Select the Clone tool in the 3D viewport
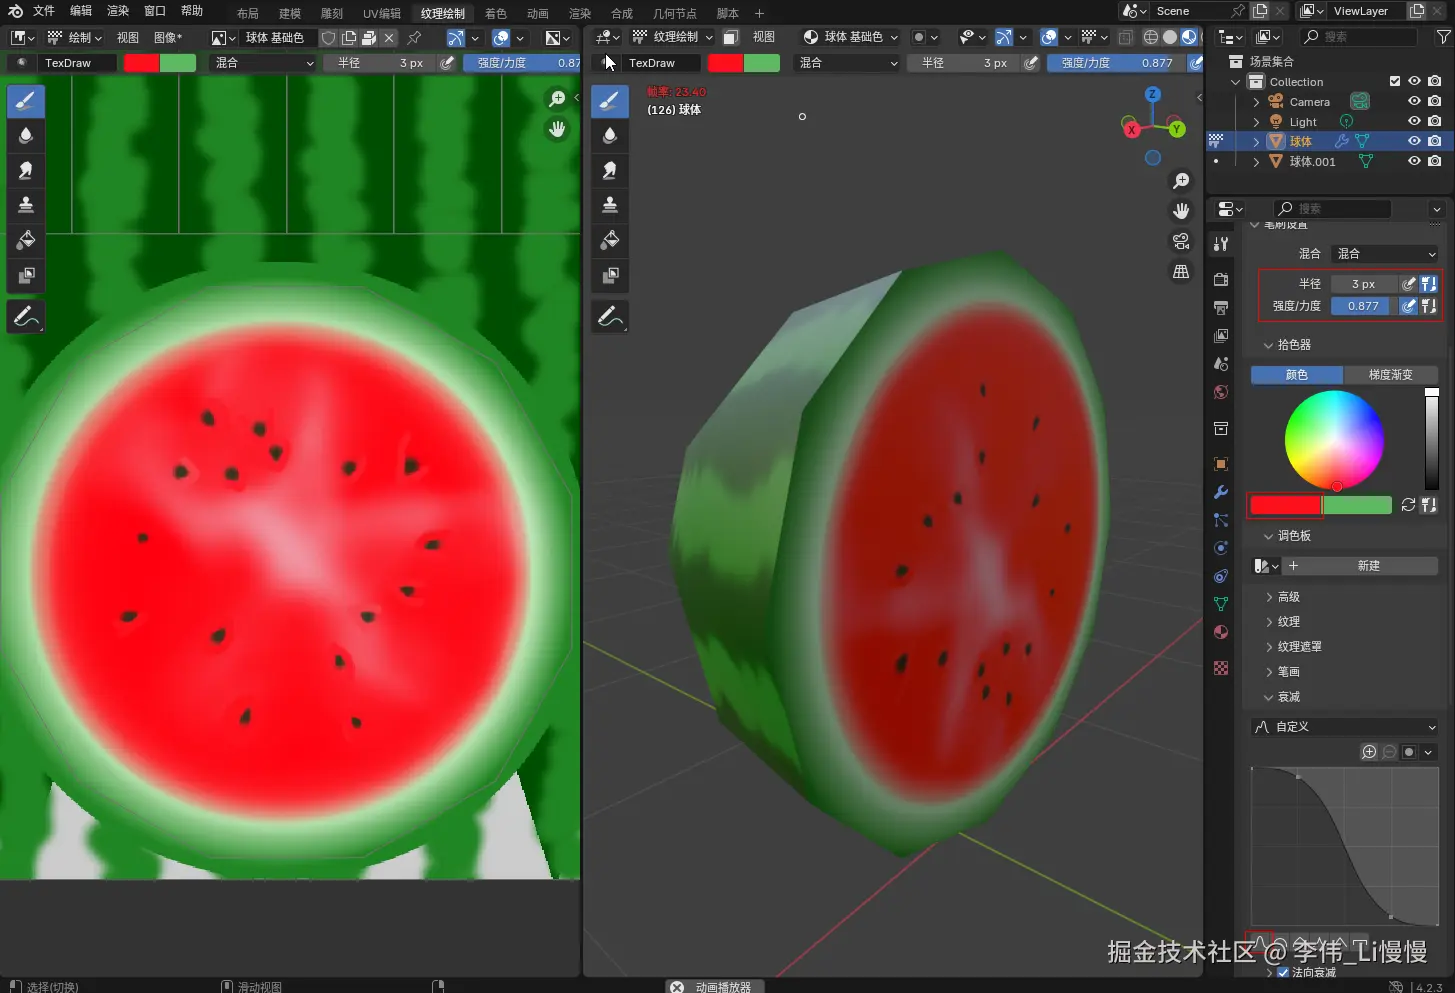The image size is (1455, 993). pyautogui.click(x=610, y=205)
